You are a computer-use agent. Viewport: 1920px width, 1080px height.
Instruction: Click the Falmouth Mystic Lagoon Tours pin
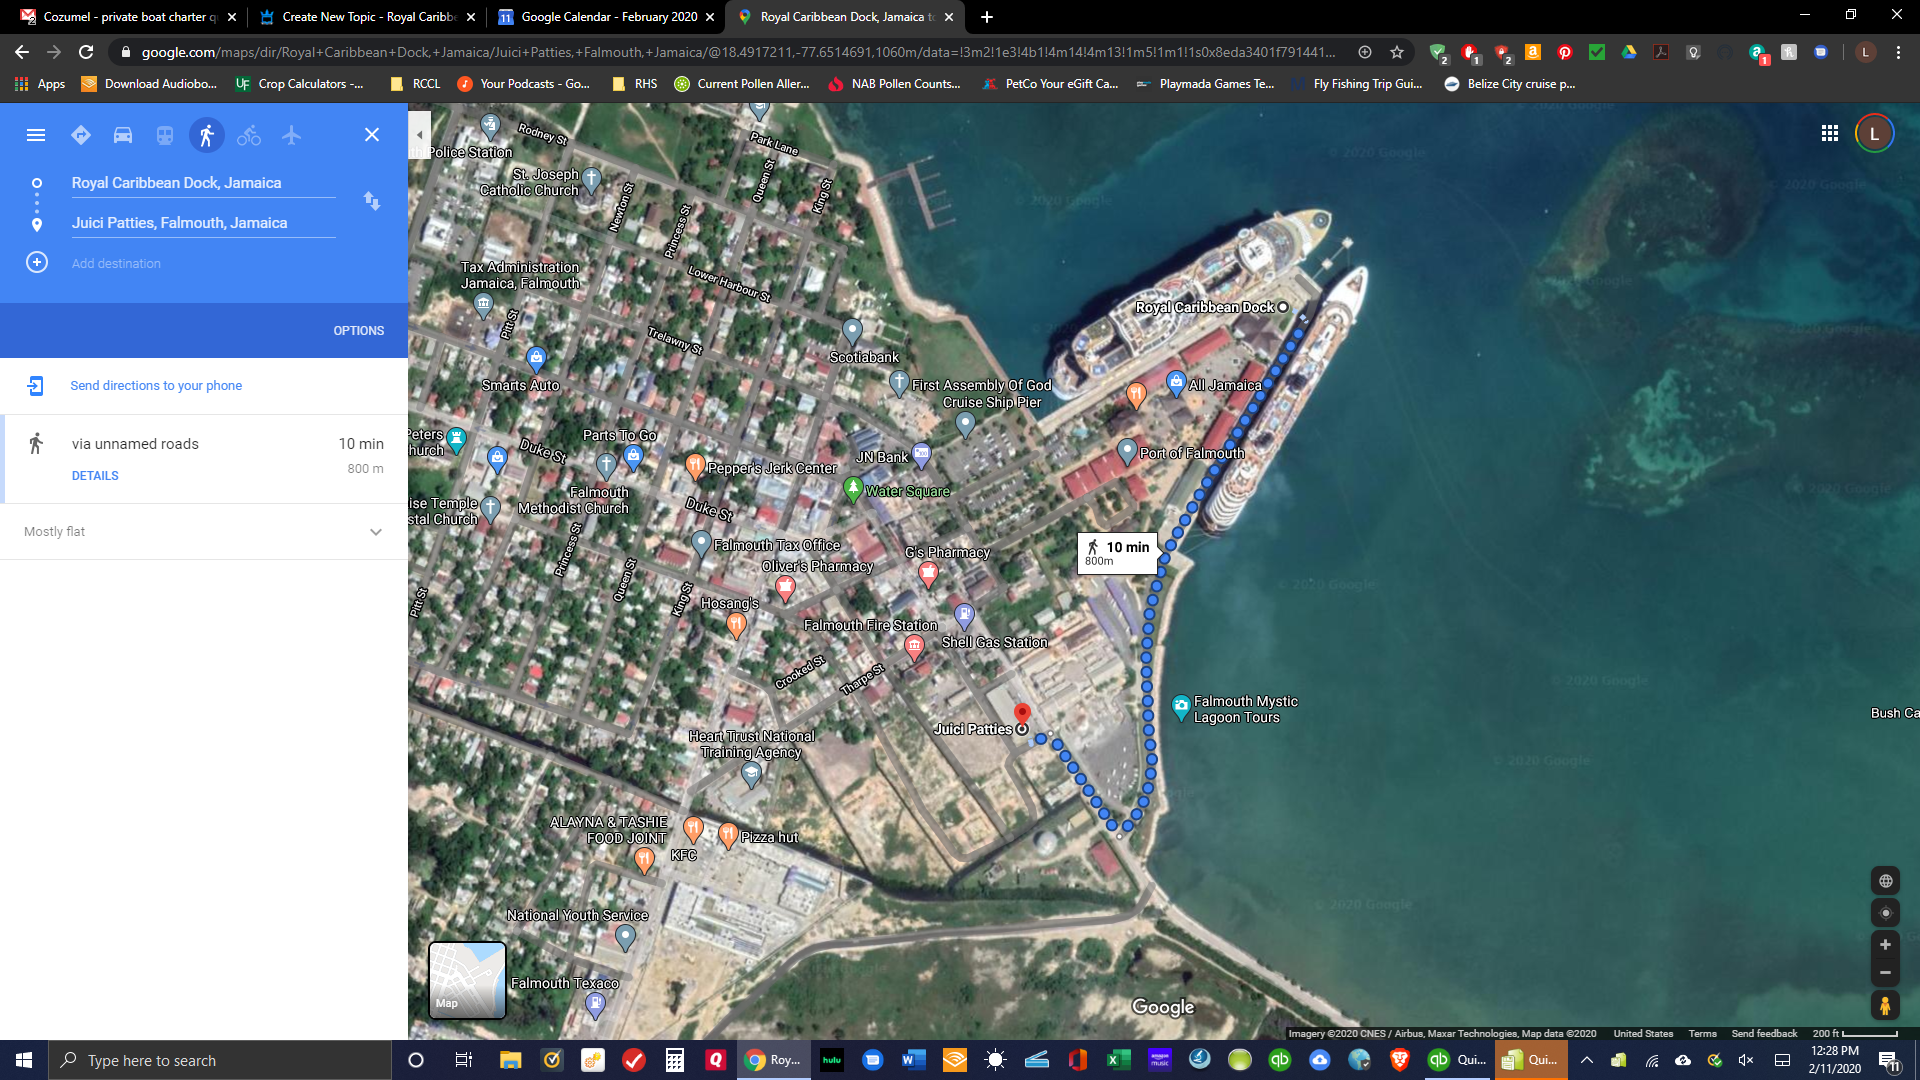(x=1181, y=707)
